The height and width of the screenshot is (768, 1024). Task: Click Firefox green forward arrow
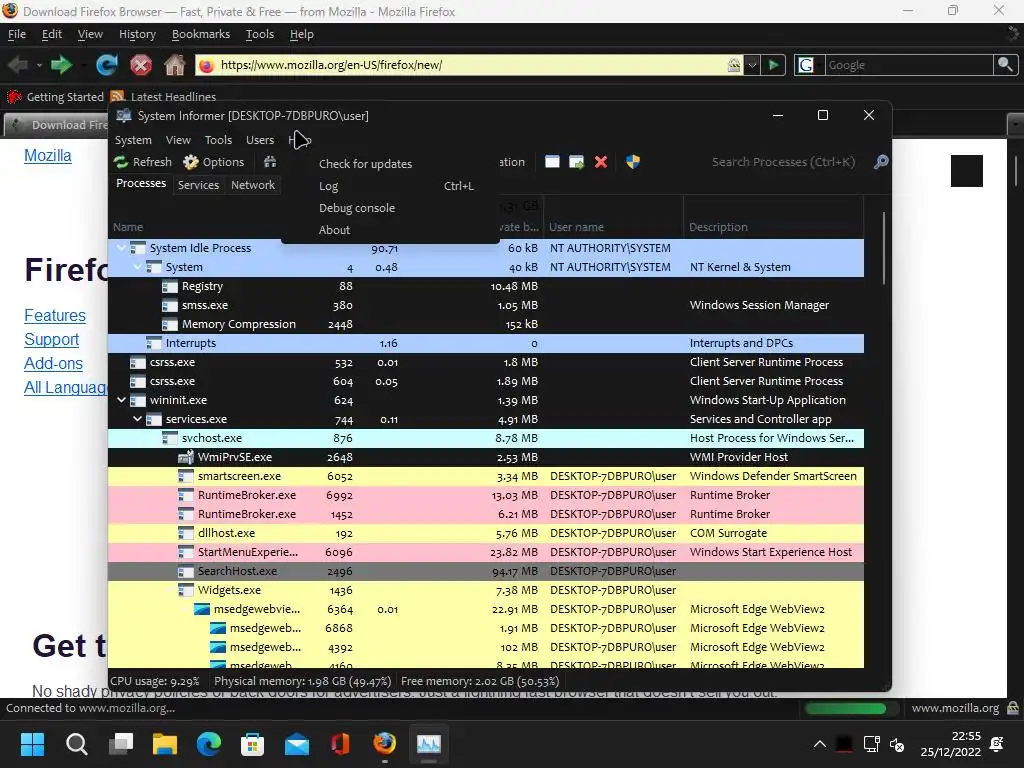tap(61, 65)
